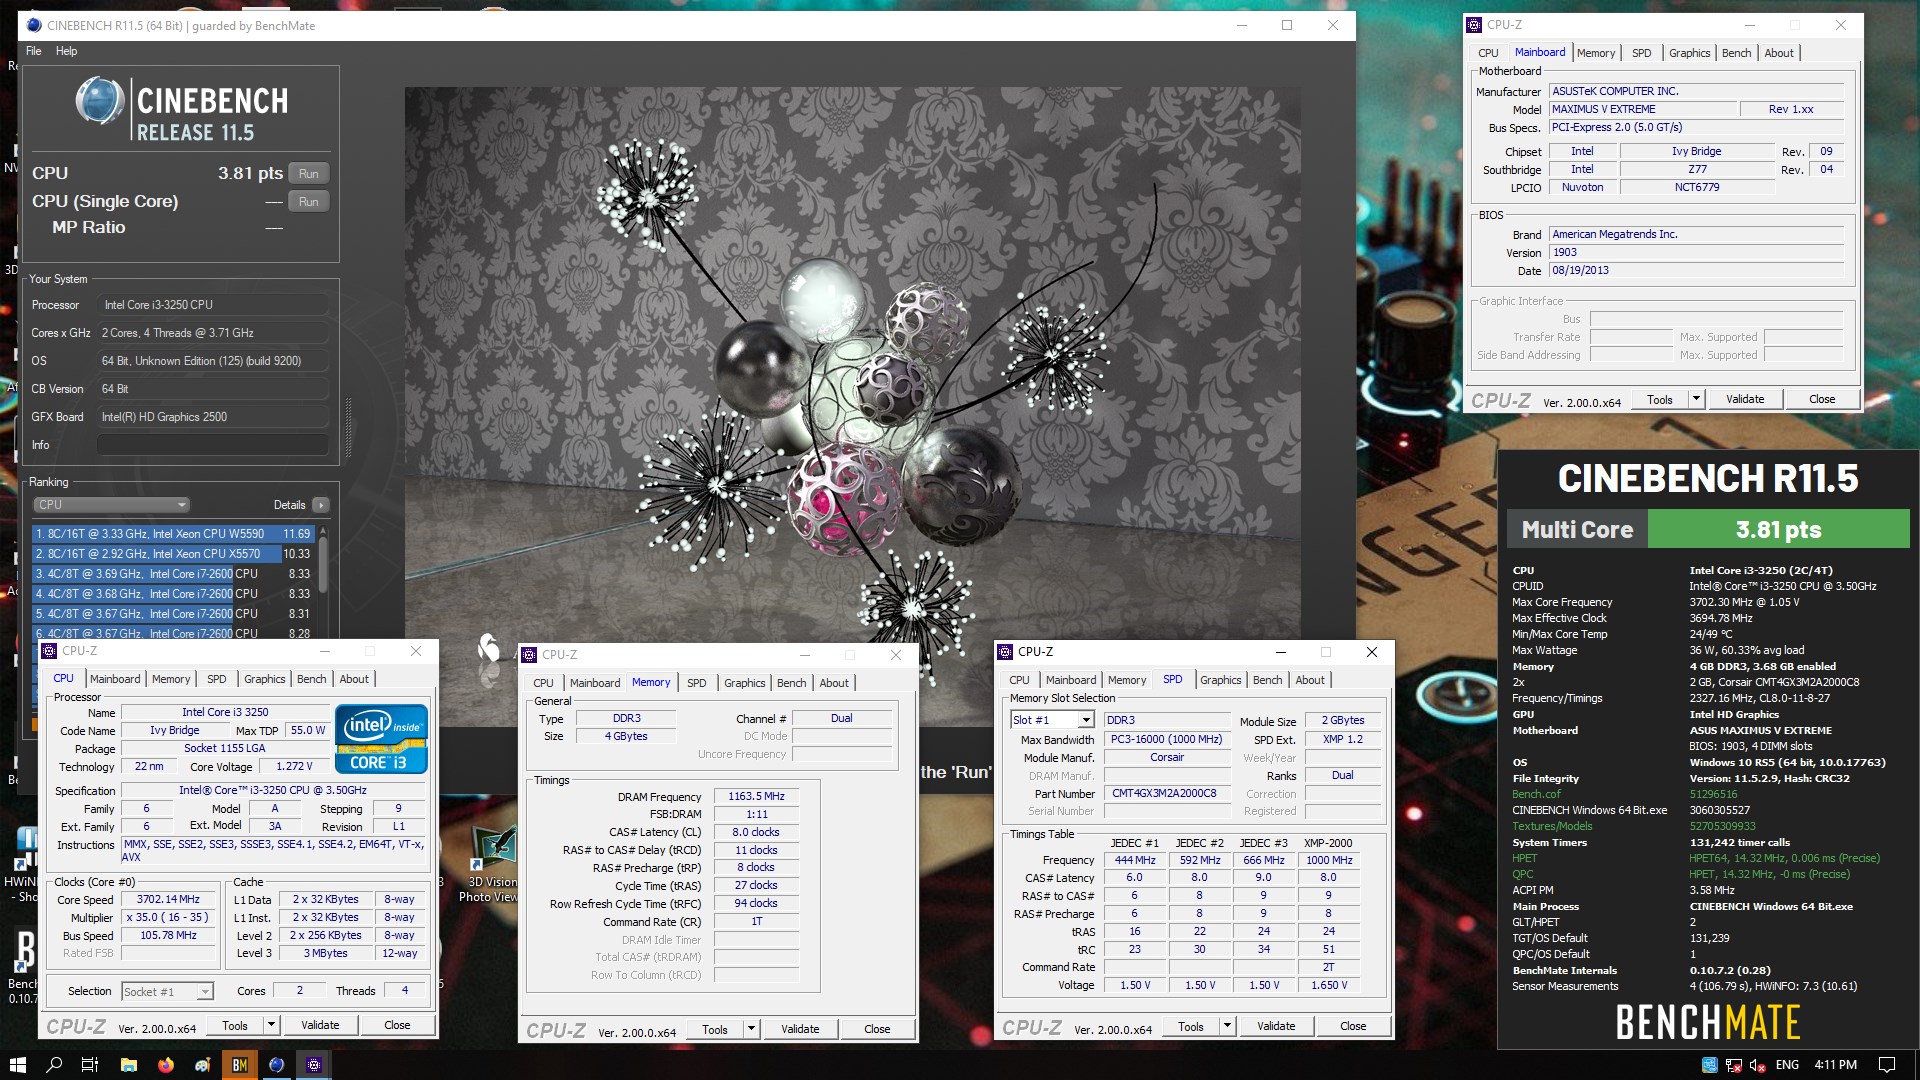This screenshot has width=1920, height=1080.
Task: Click the ENG language indicator
Action: (1787, 1065)
